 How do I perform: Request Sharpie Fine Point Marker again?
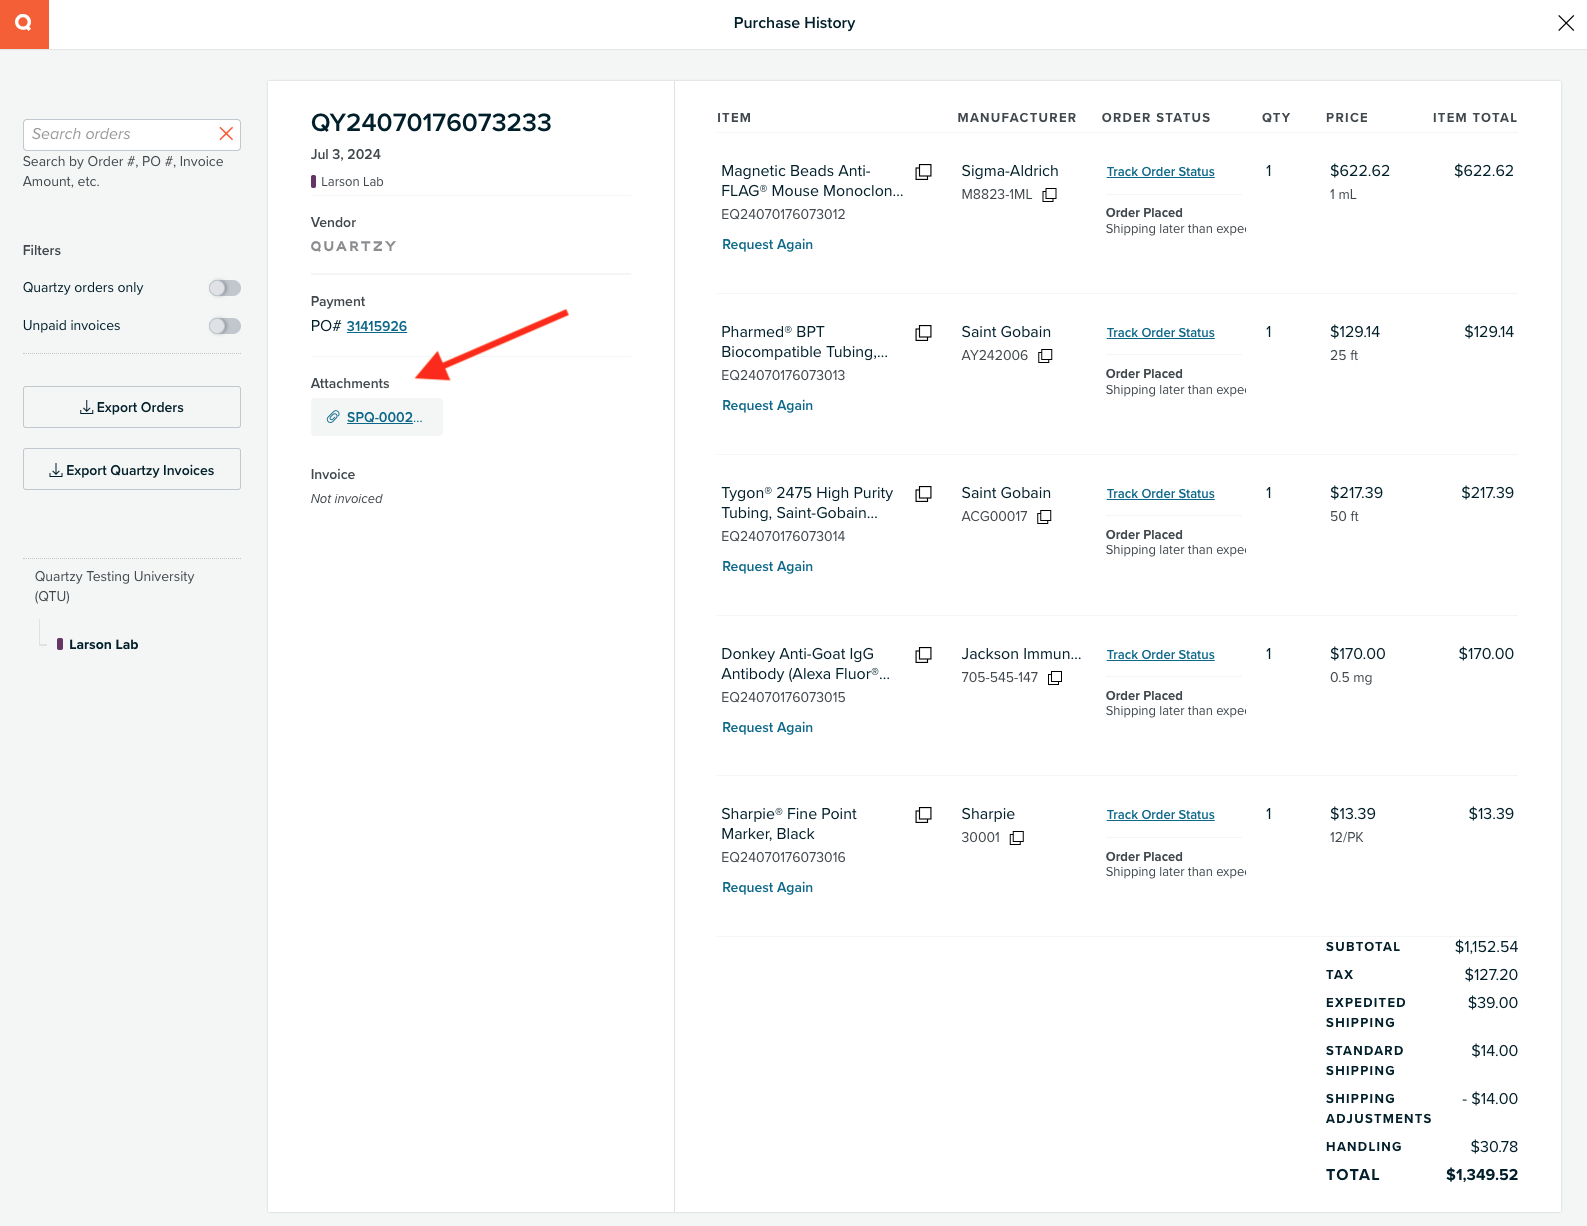[767, 887]
